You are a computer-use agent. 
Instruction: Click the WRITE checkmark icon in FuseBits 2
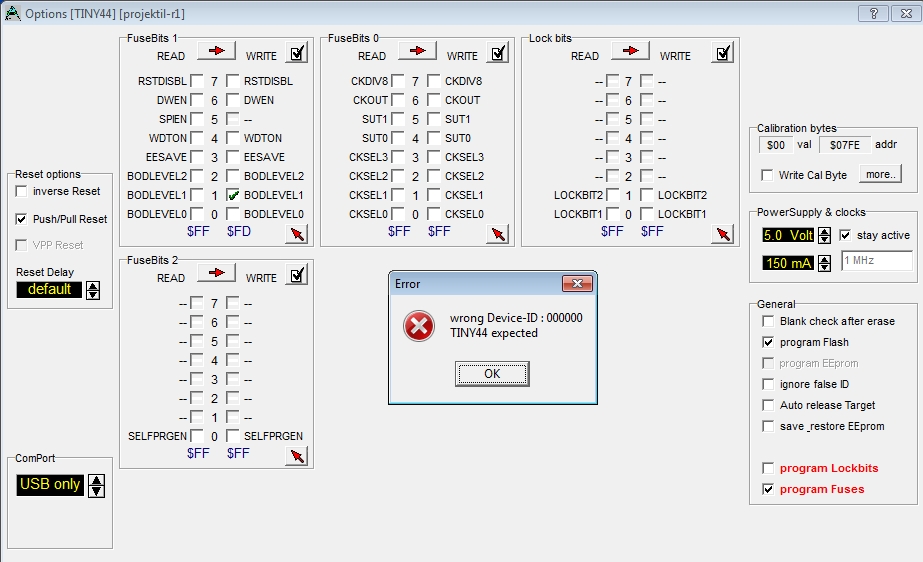click(x=297, y=274)
